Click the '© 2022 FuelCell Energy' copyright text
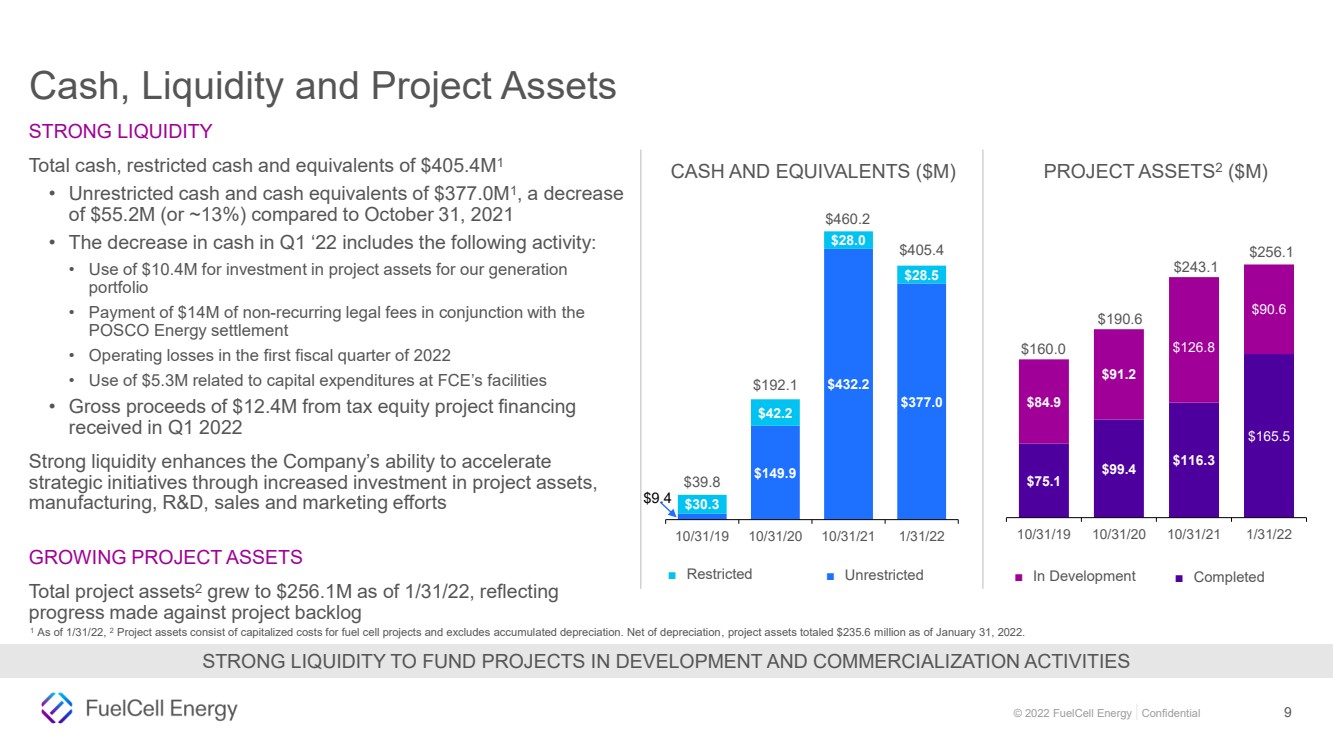 click(x=1072, y=713)
